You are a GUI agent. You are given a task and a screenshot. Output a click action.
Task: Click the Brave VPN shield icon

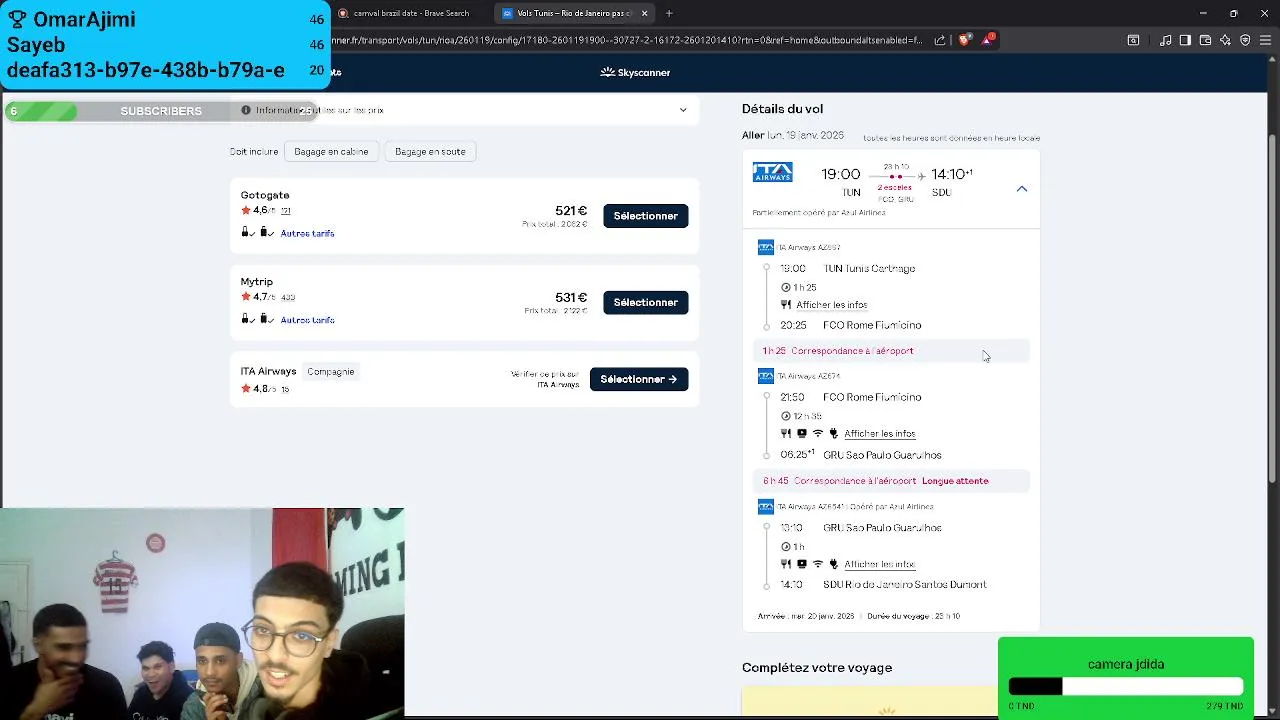[1245, 40]
